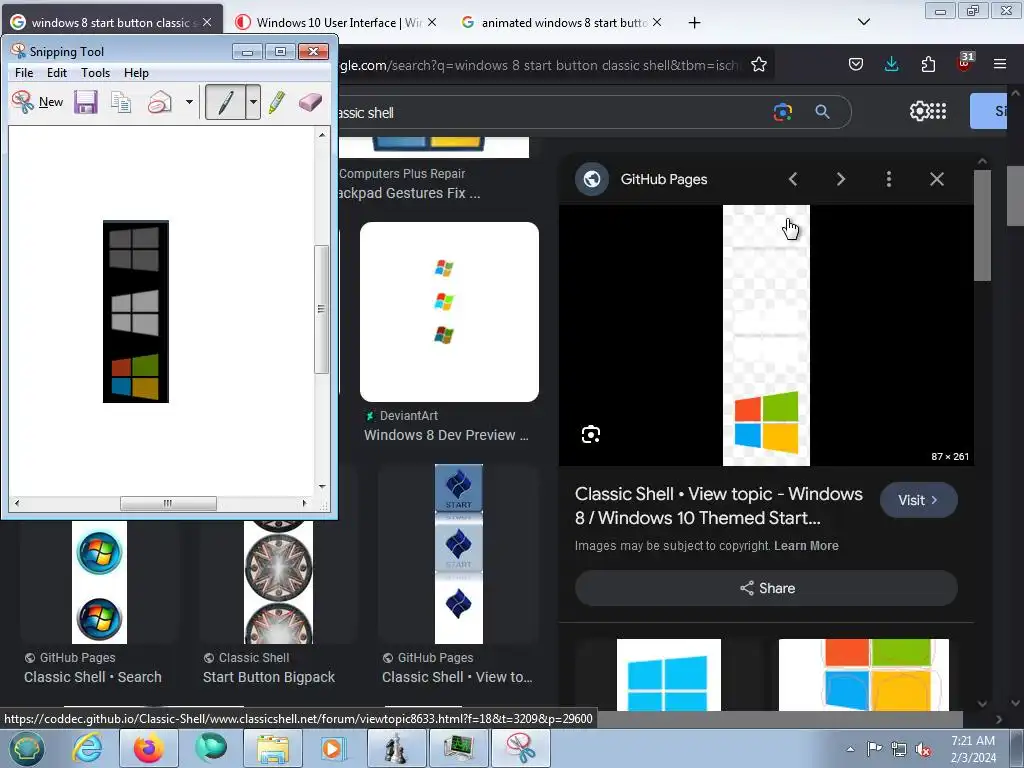Open Google quick settings gear
This screenshot has height=768, width=1024.
click(919, 111)
